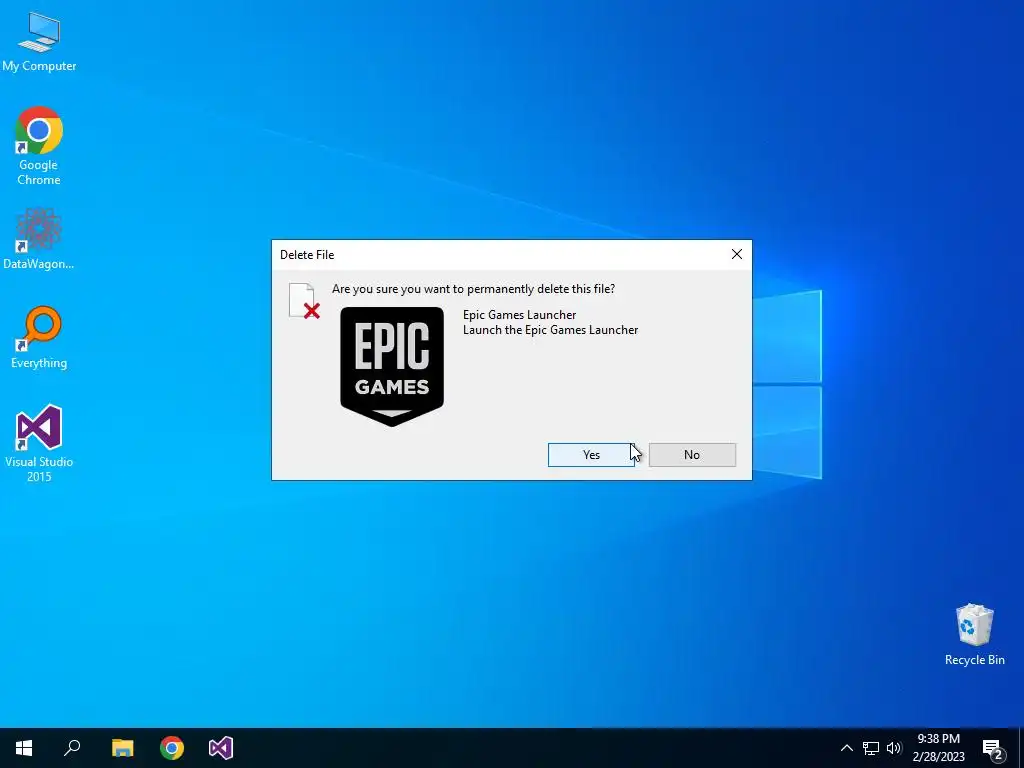
Task: Cancel deletion with the No button
Action: (692, 455)
